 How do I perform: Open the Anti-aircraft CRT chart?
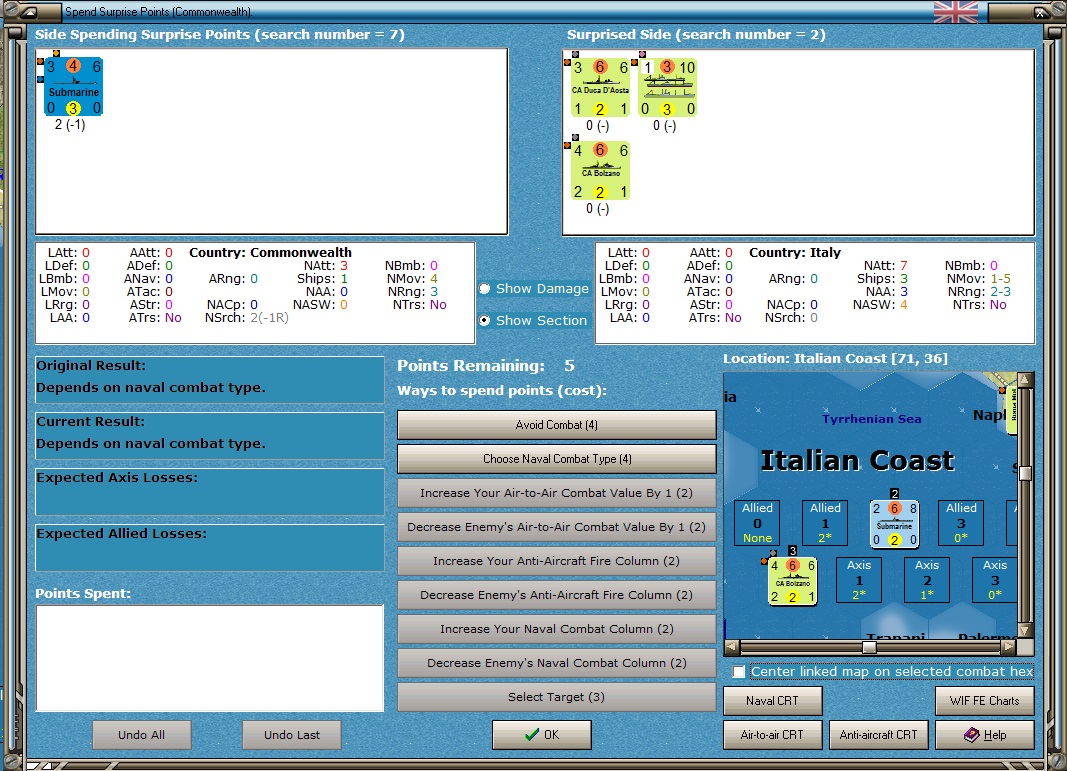pyautogui.click(x=879, y=735)
